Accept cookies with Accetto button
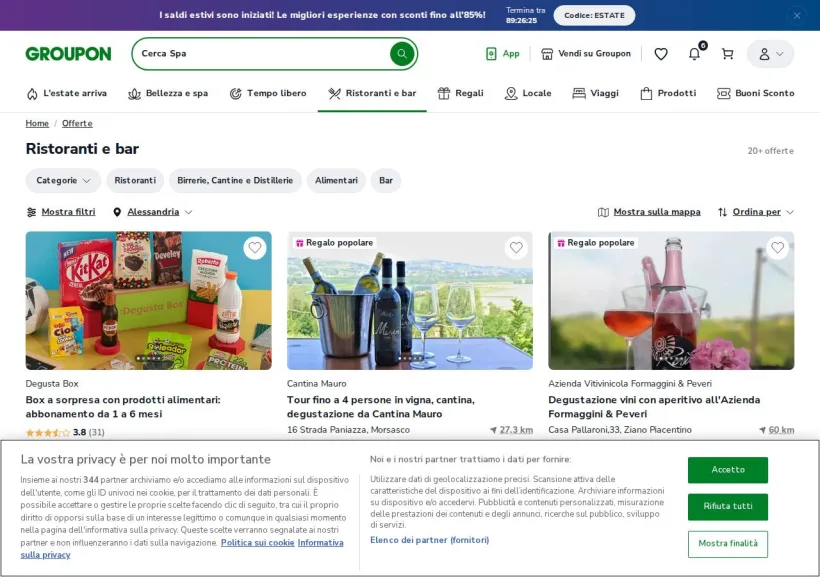 click(727, 470)
